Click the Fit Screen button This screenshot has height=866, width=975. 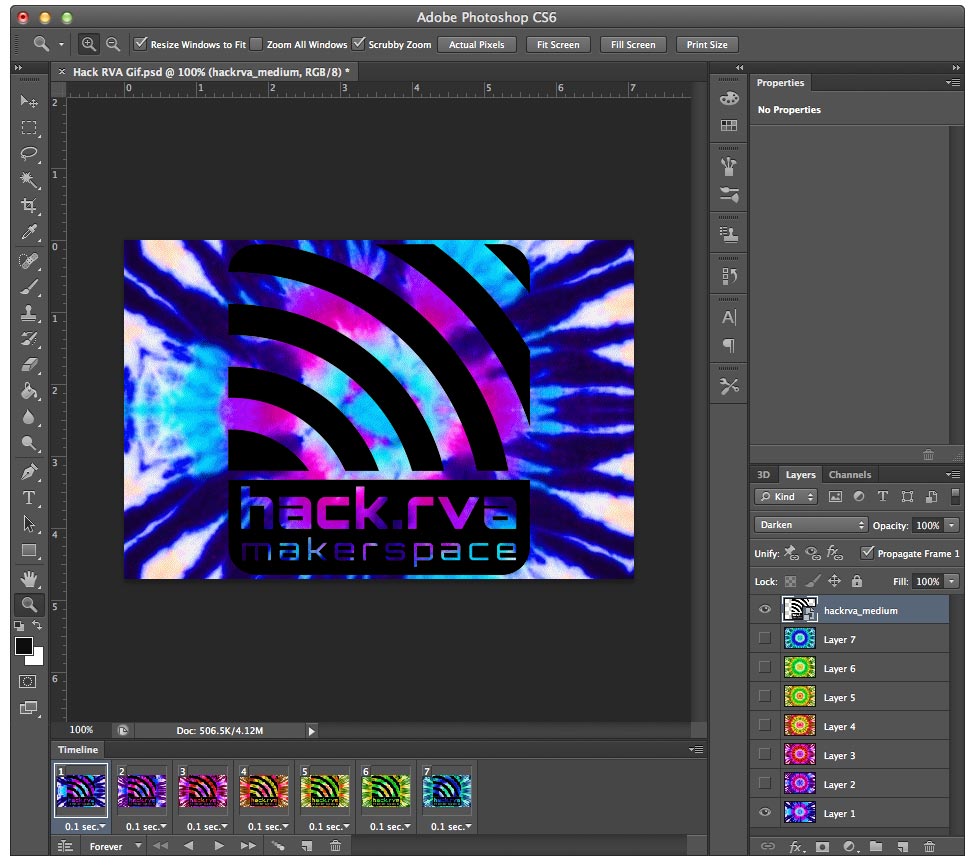click(558, 44)
